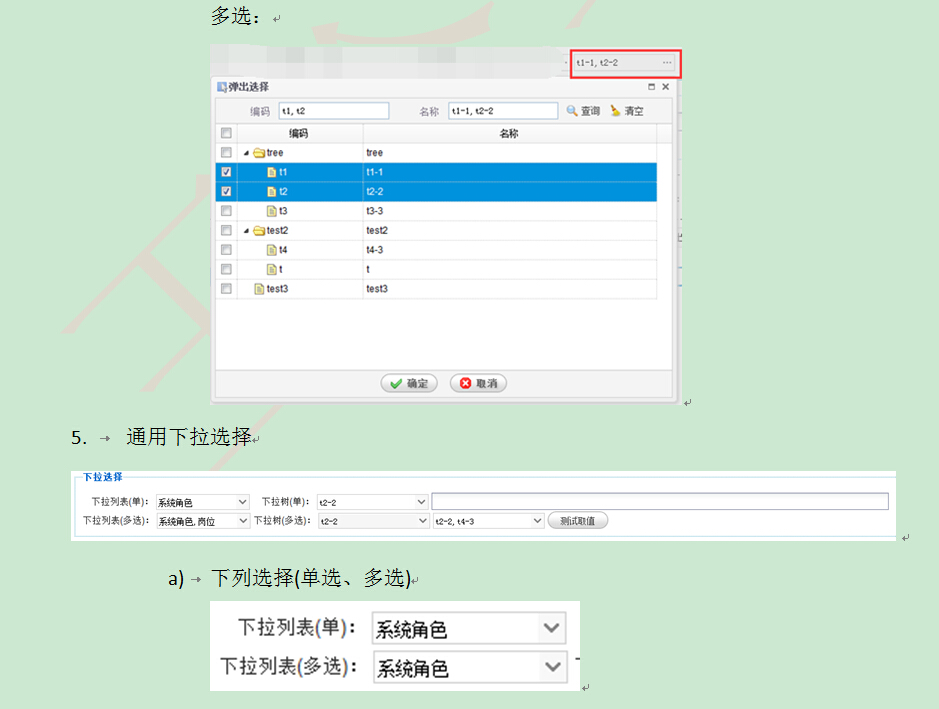Open the 下拉树(单) dropdown showing t2-2

pyautogui.click(x=422, y=502)
